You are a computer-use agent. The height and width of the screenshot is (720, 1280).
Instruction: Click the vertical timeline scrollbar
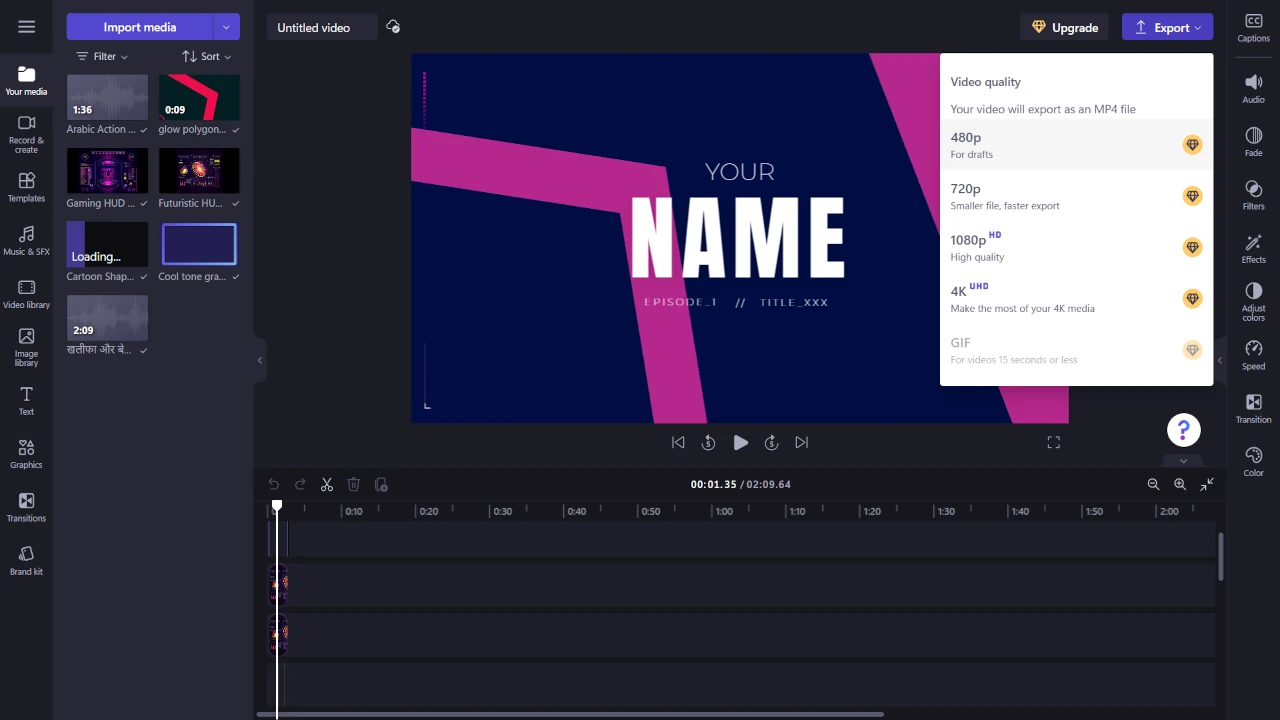(1220, 557)
